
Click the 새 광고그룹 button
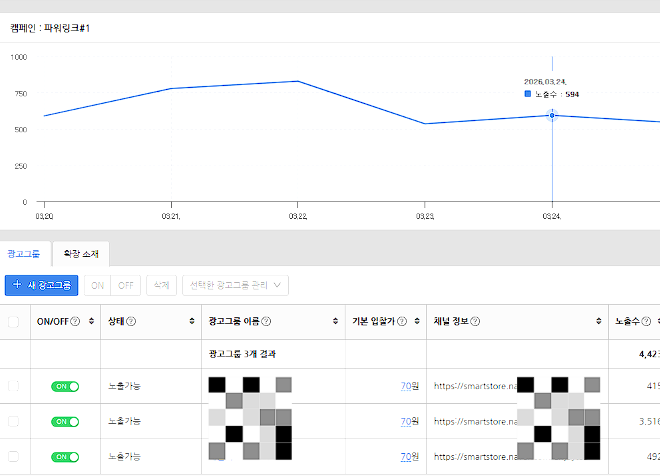click(x=41, y=285)
